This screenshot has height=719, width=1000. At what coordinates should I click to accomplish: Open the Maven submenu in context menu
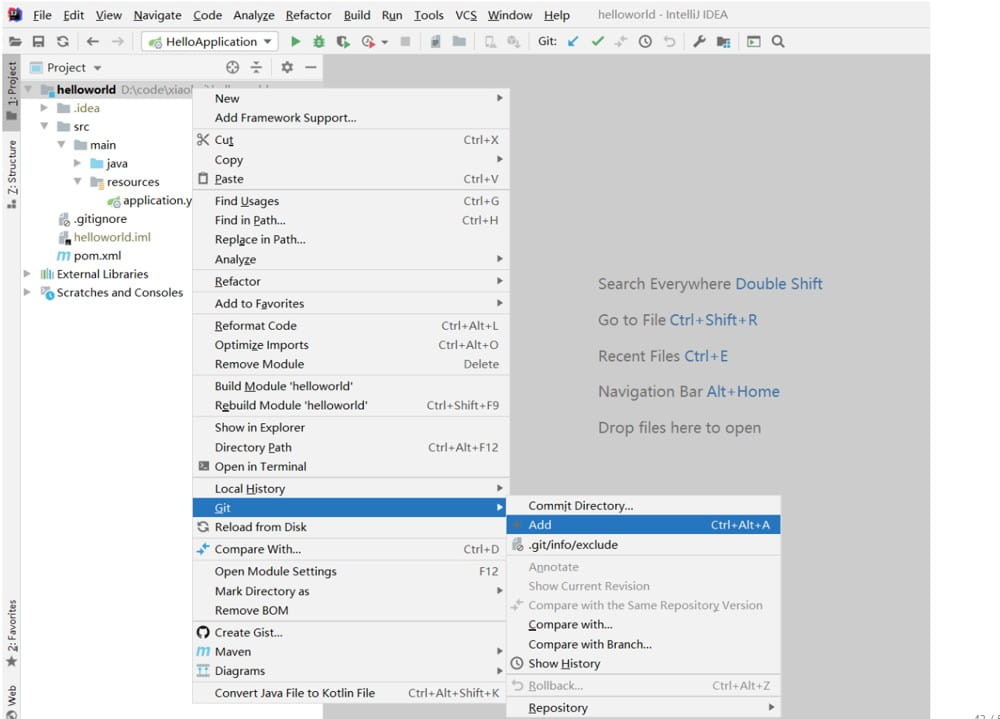pyautogui.click(x=350, y=651)
